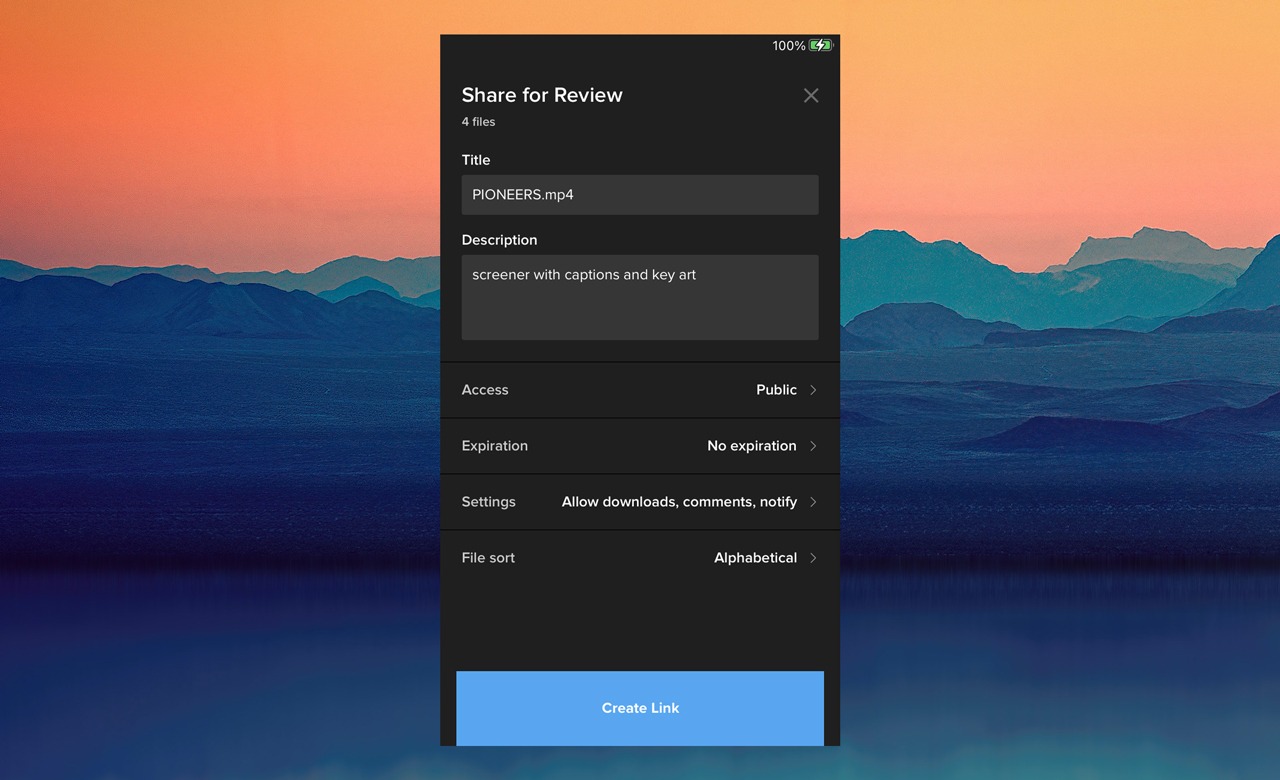Close the Share for Review panel
The image size is (1280, 780).
811,96
